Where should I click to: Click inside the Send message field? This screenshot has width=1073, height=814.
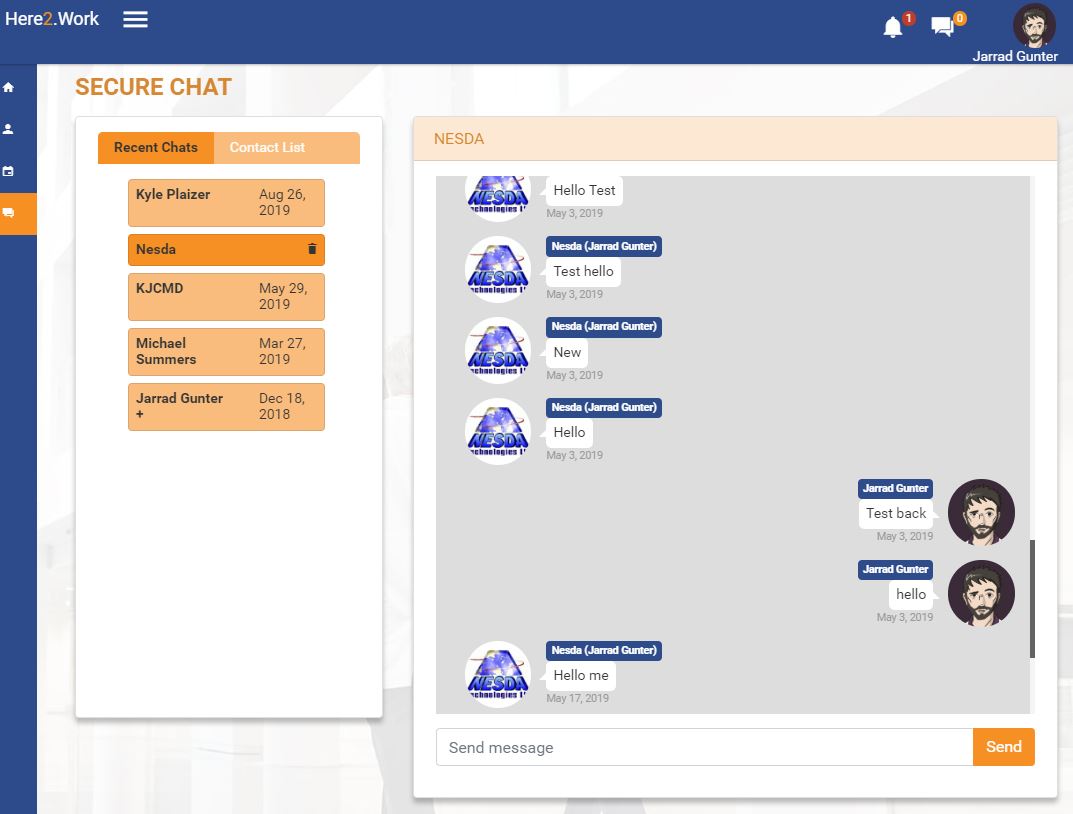[700, 747]
